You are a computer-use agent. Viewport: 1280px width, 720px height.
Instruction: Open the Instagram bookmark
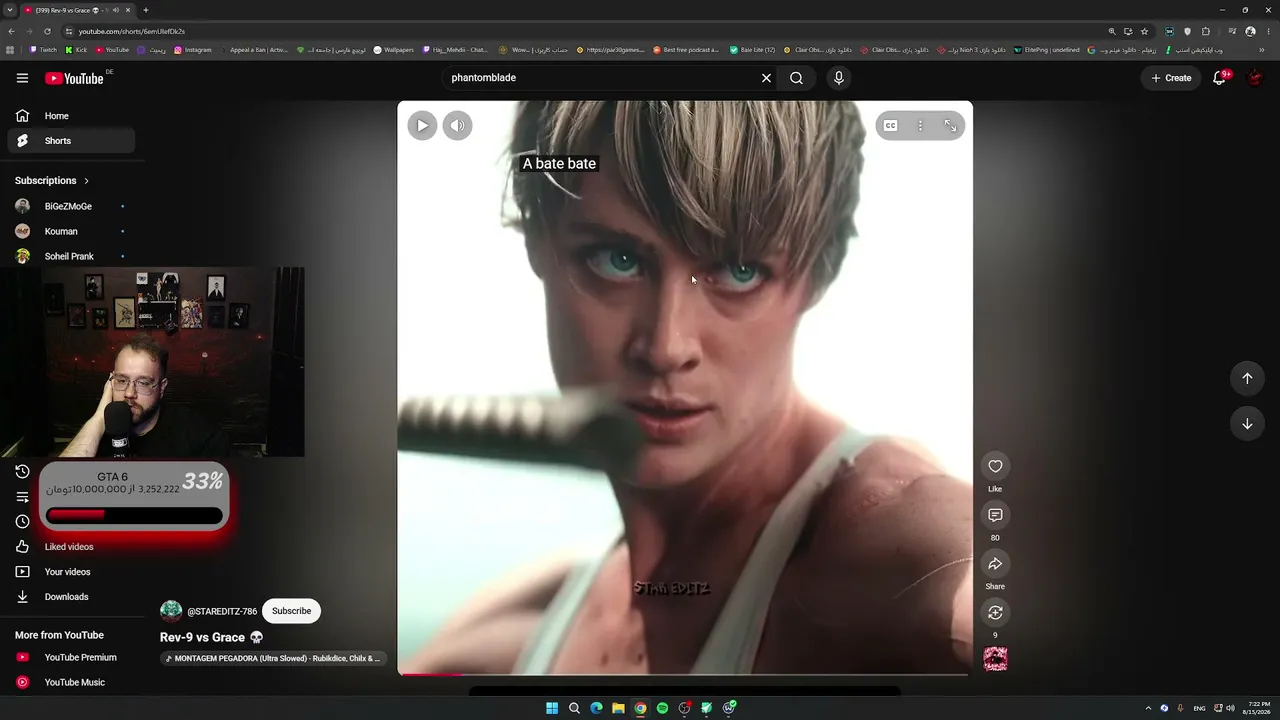193,50
